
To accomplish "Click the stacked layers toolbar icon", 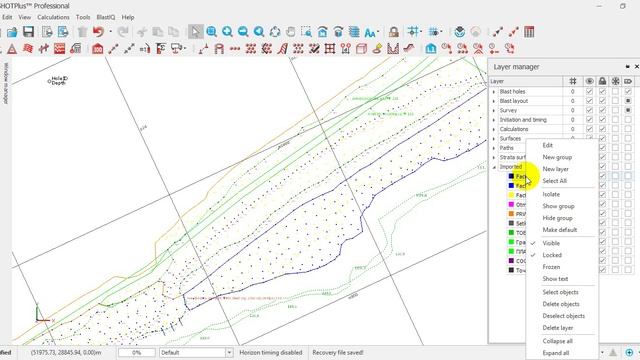I will coord(354,32).
